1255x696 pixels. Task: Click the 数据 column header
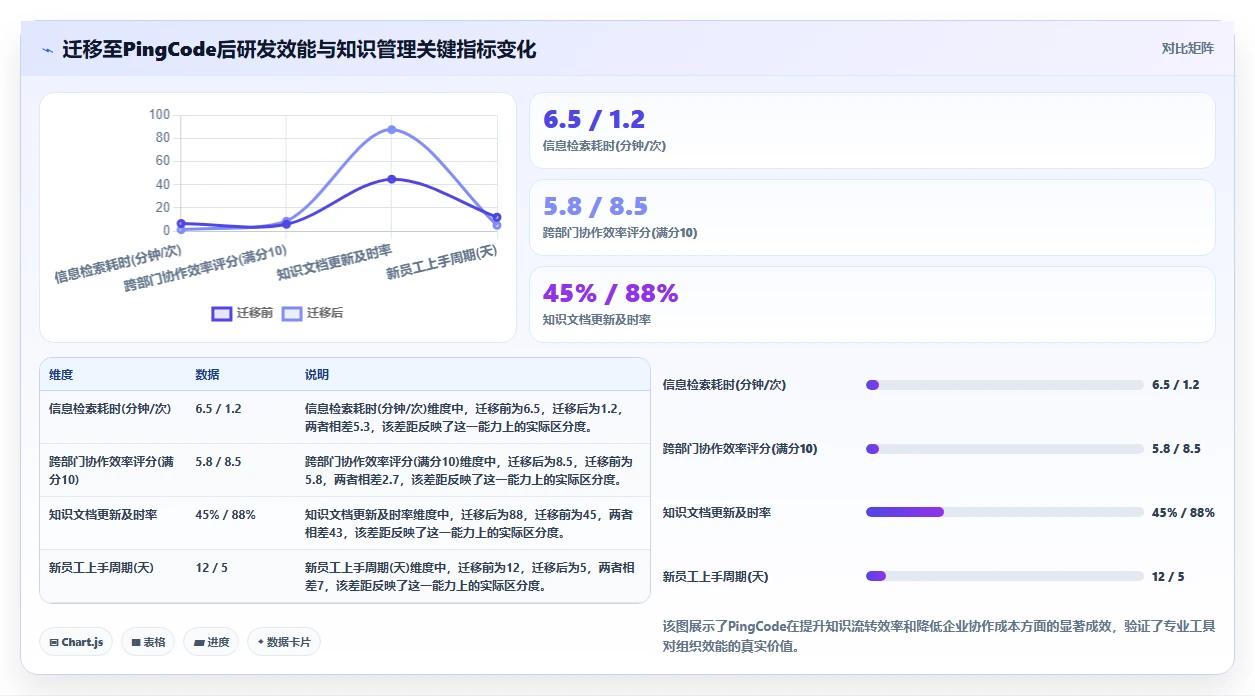point(207,375)
